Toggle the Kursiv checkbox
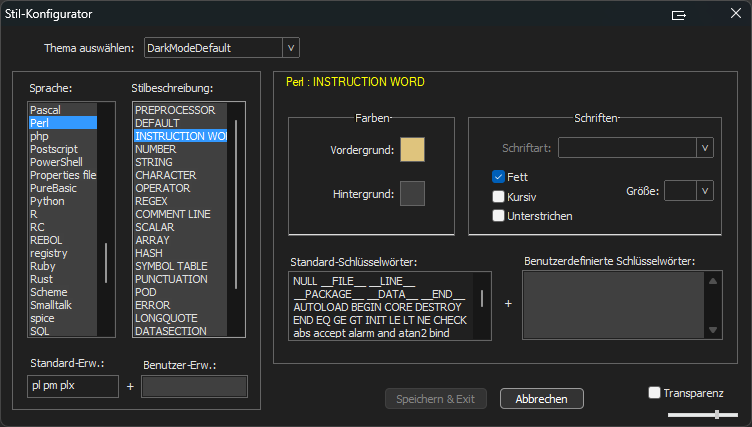Screen dimensions: 752x427 (498, 197)
